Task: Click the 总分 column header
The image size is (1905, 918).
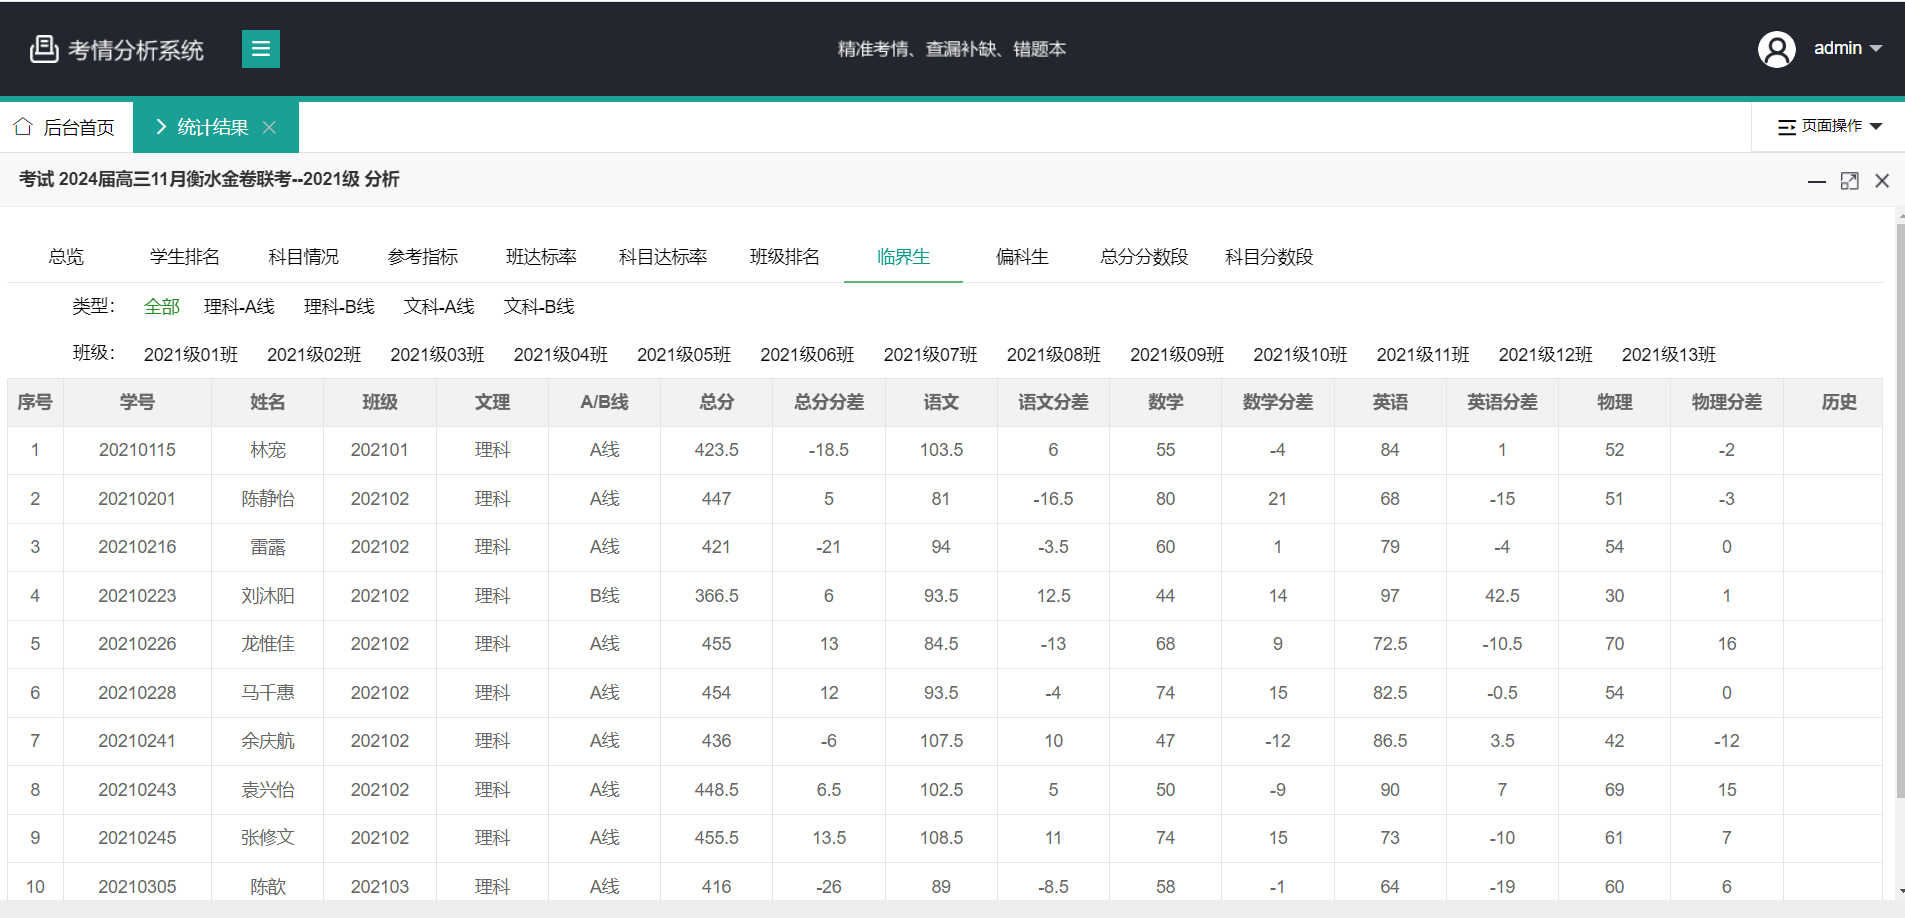Action: pyautogui.click(x=717, y=402)
